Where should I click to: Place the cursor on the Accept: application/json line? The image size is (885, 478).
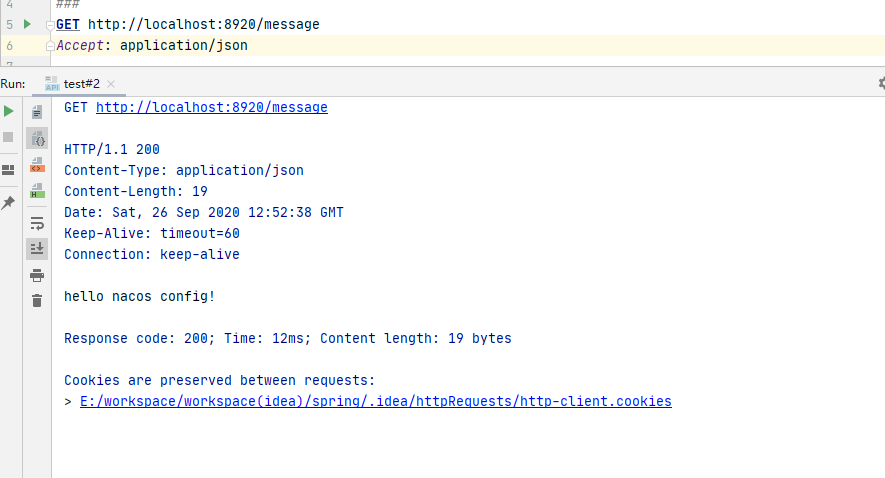tap(300, 45)
